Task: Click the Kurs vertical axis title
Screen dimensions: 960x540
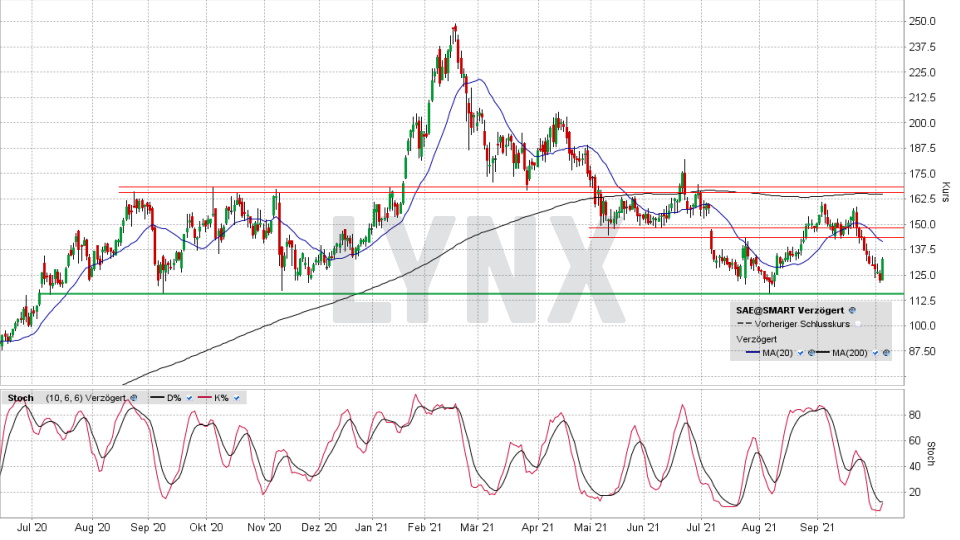Action: pyautogui.click(x=947, y=192)
